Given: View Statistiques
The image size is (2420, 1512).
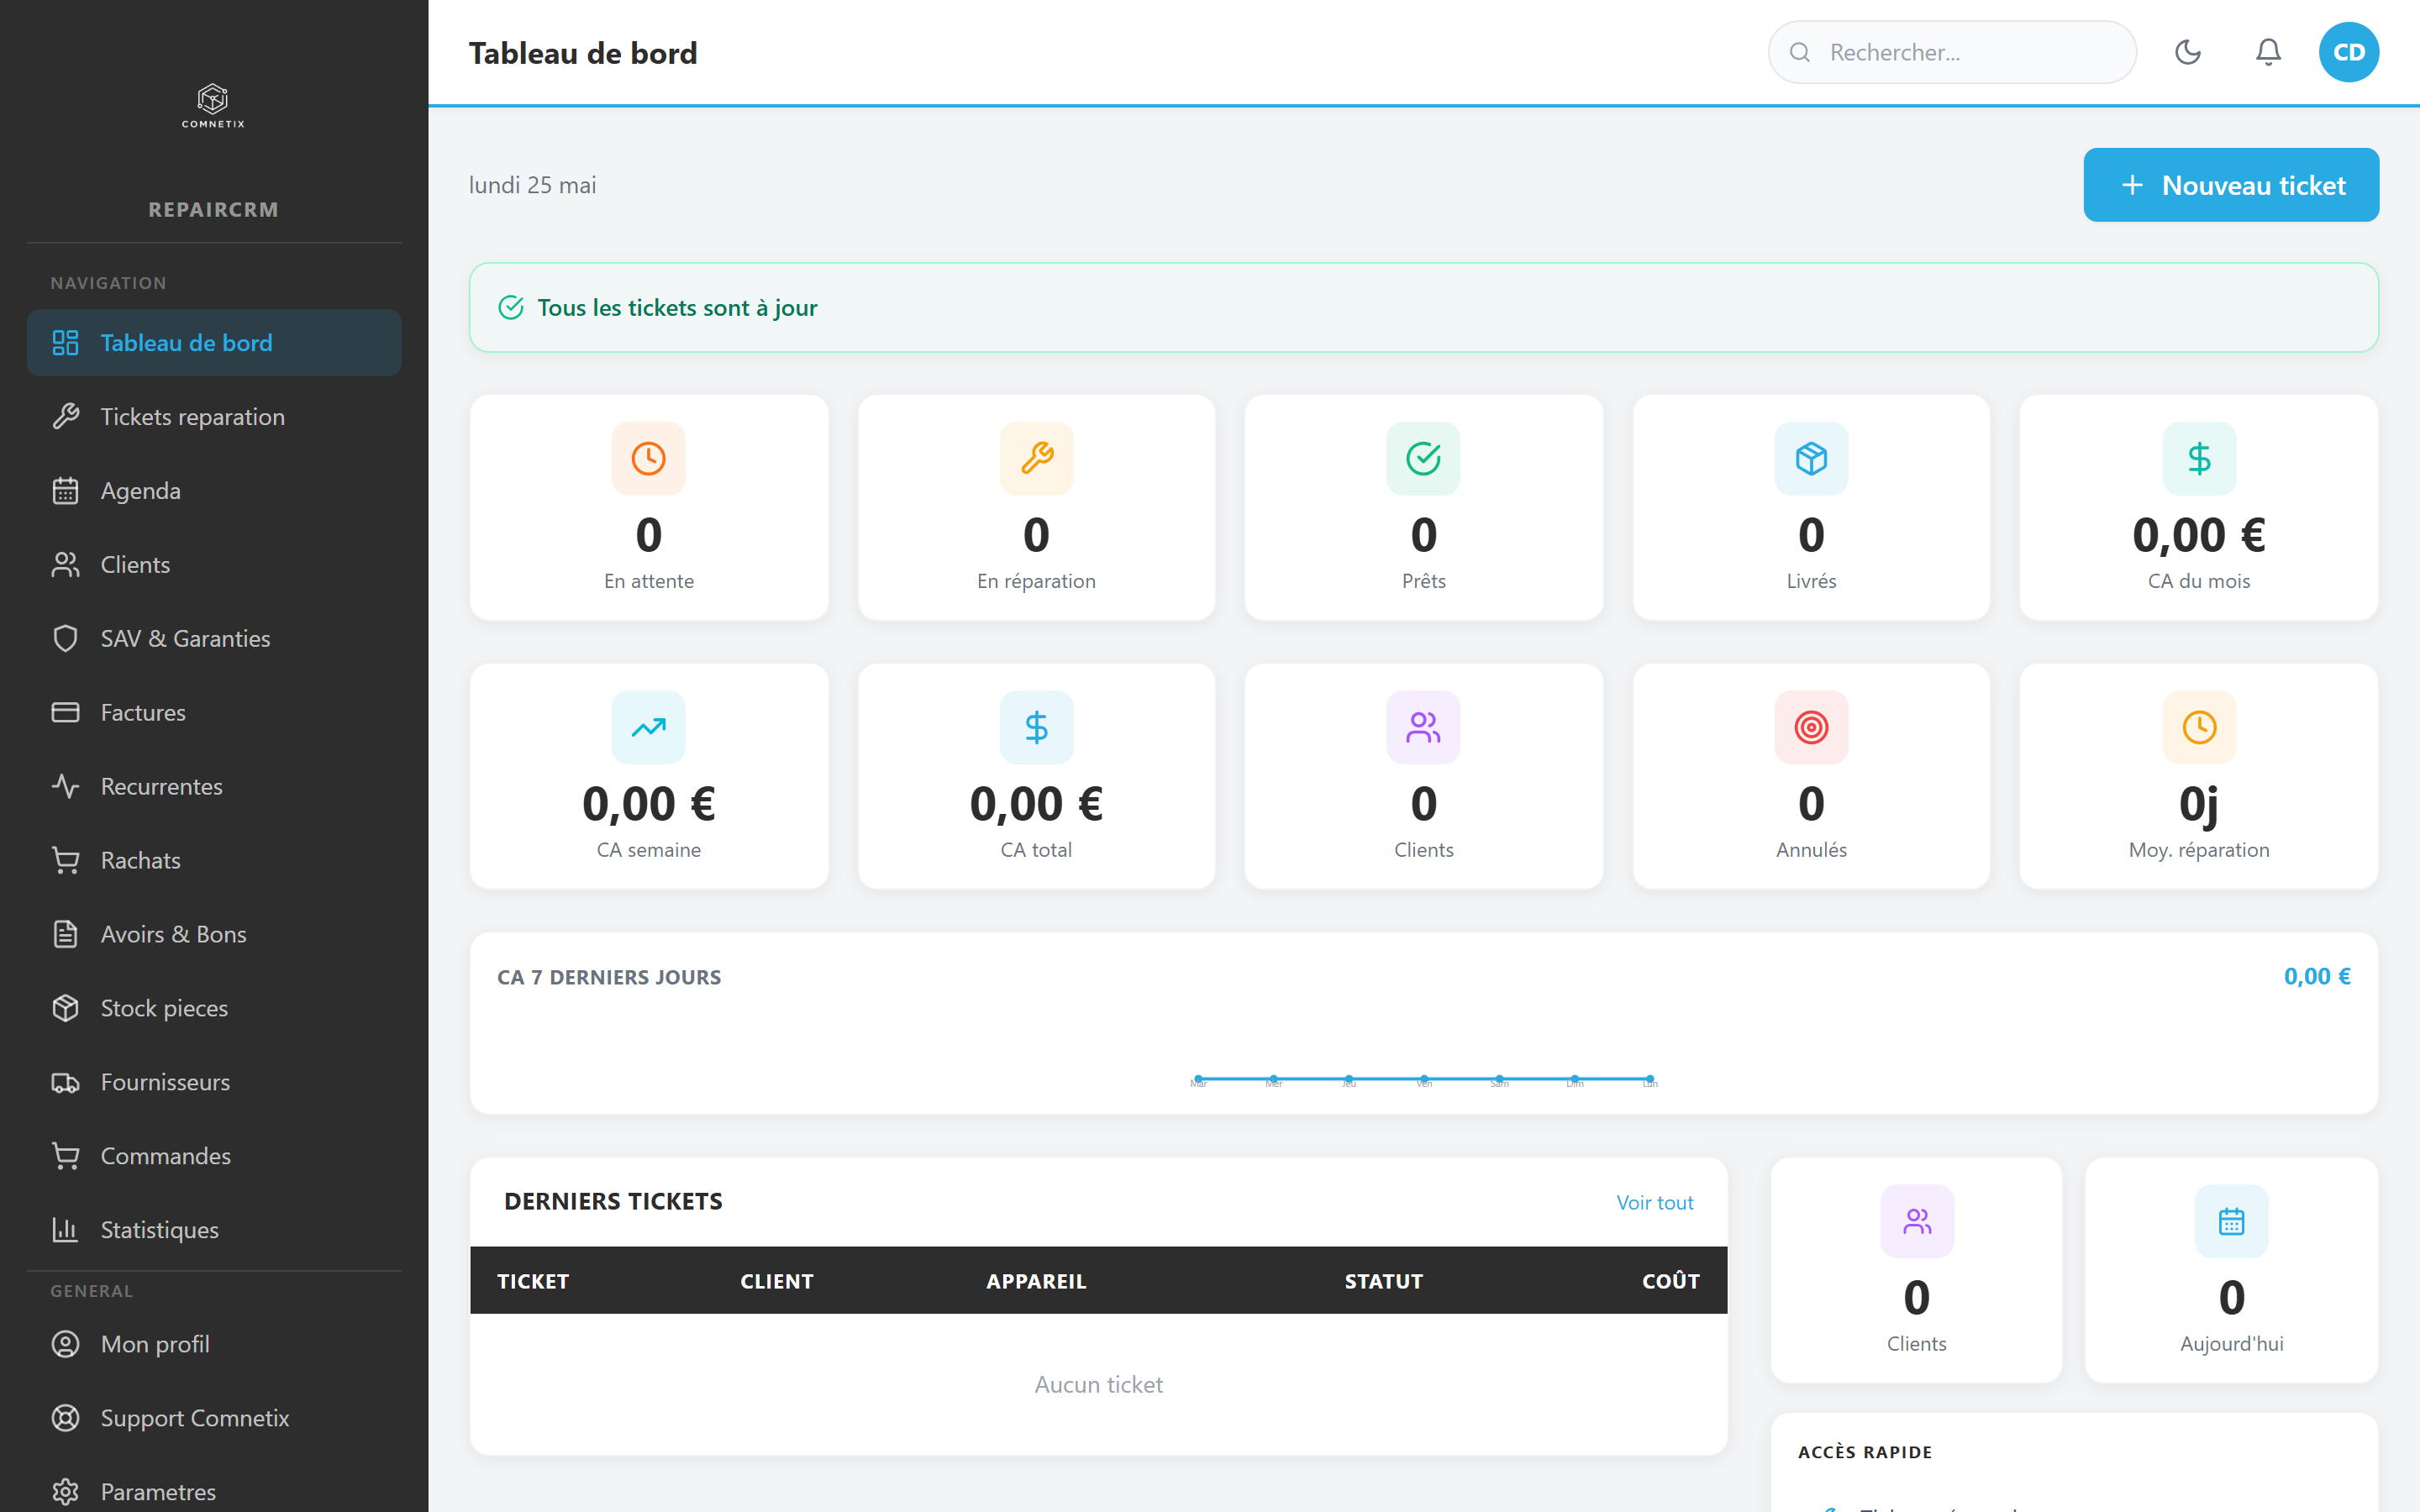Looking at the screenshot, I should tap(214, 1230).
